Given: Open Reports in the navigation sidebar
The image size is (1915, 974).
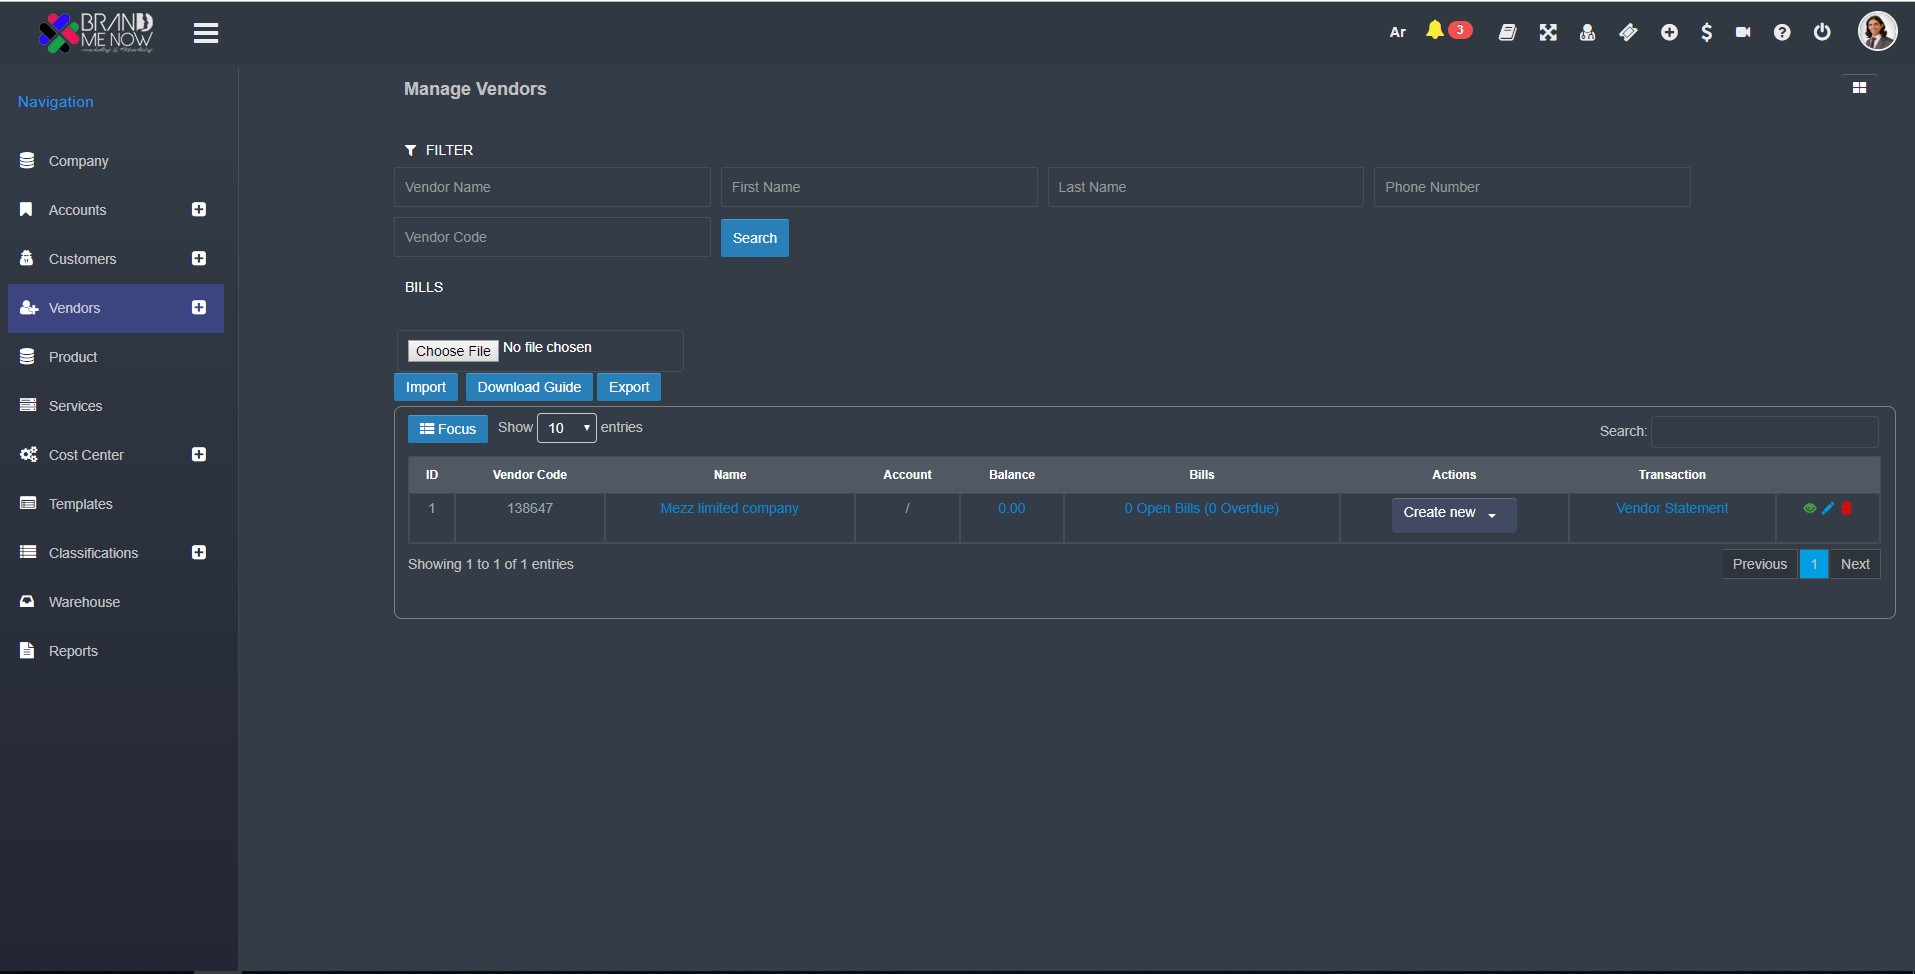Looking at the screenshot, I should coord(73,651).
